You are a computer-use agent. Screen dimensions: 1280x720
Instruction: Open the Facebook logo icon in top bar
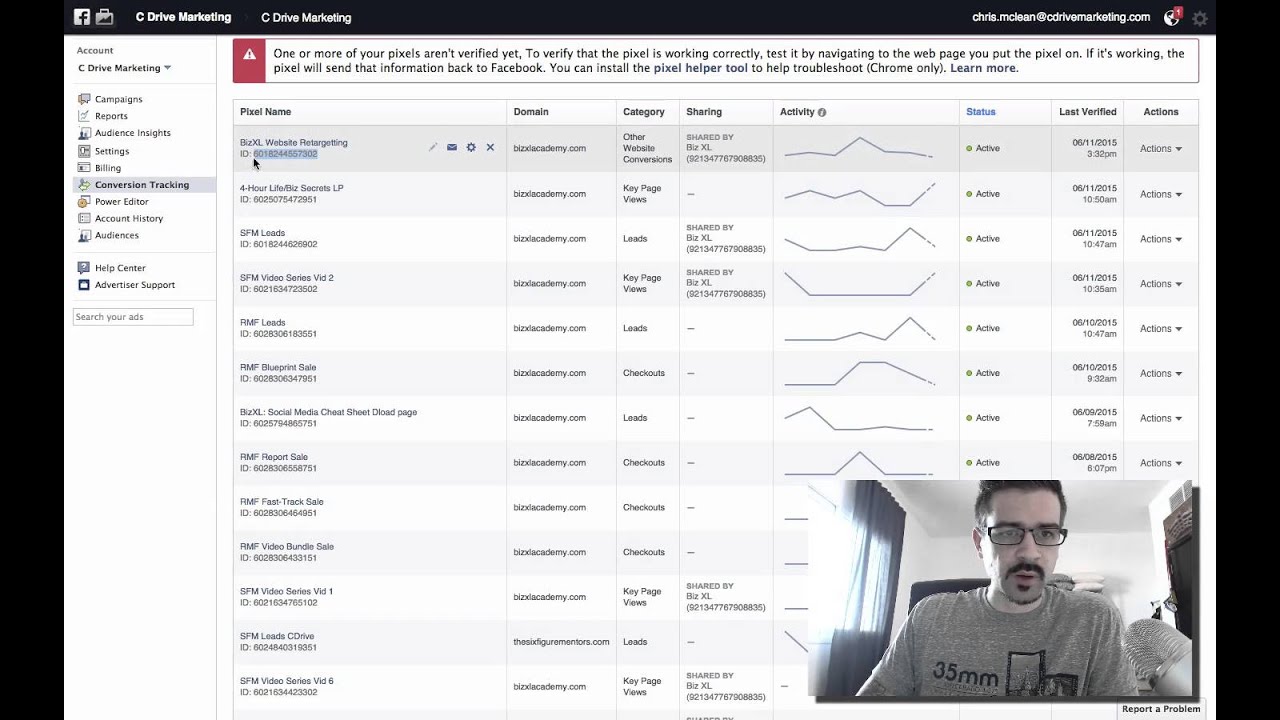point(82,17)
